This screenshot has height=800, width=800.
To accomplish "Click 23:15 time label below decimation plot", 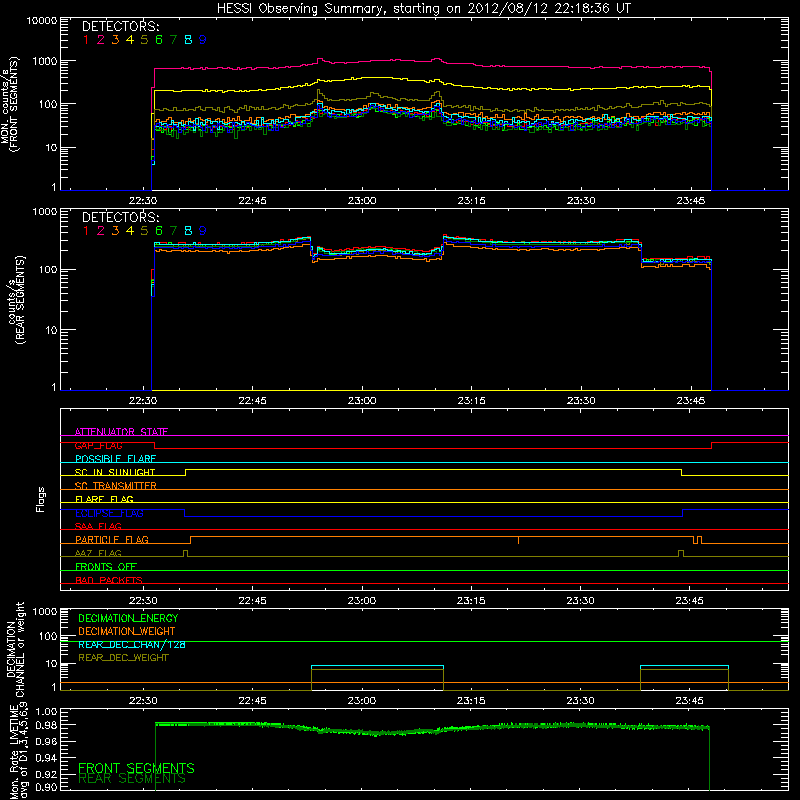I will coord(470,700).
